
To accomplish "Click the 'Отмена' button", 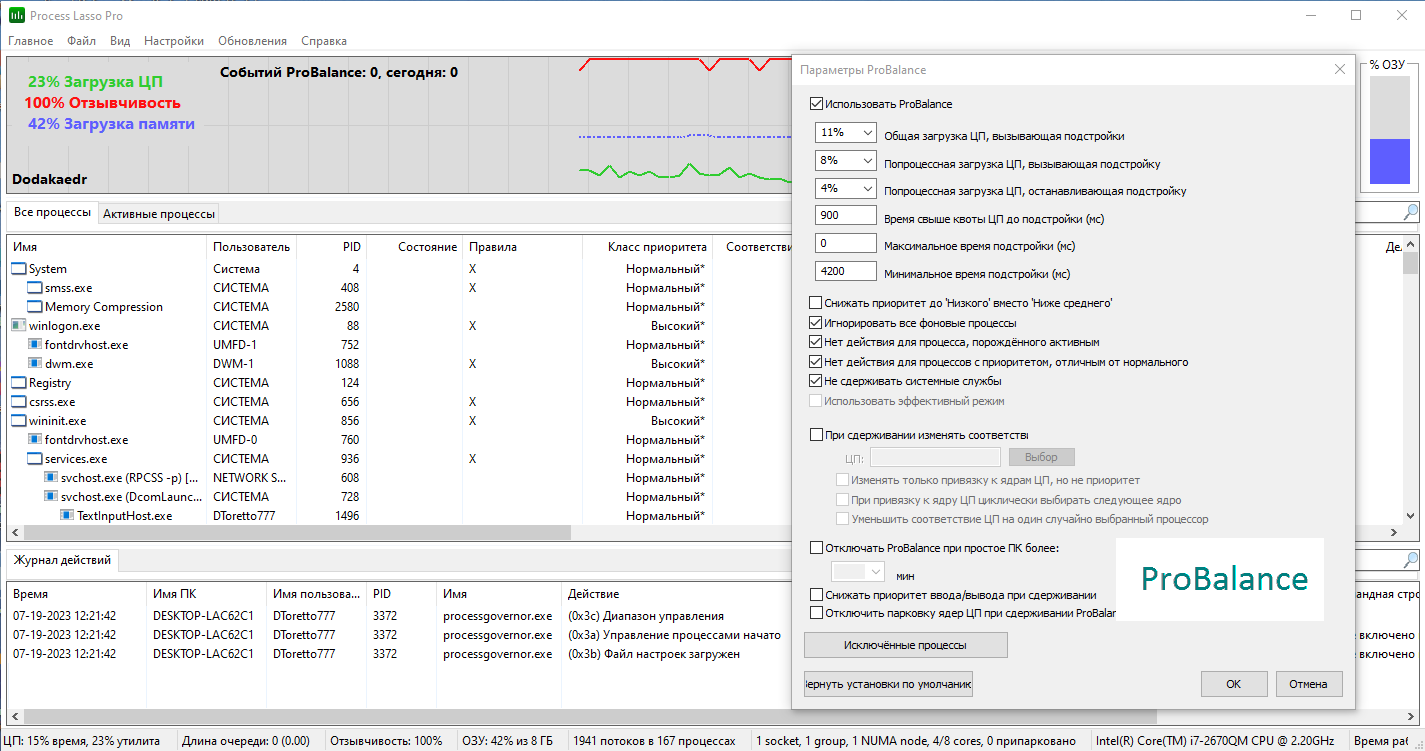I will [x=1309, y=684].
